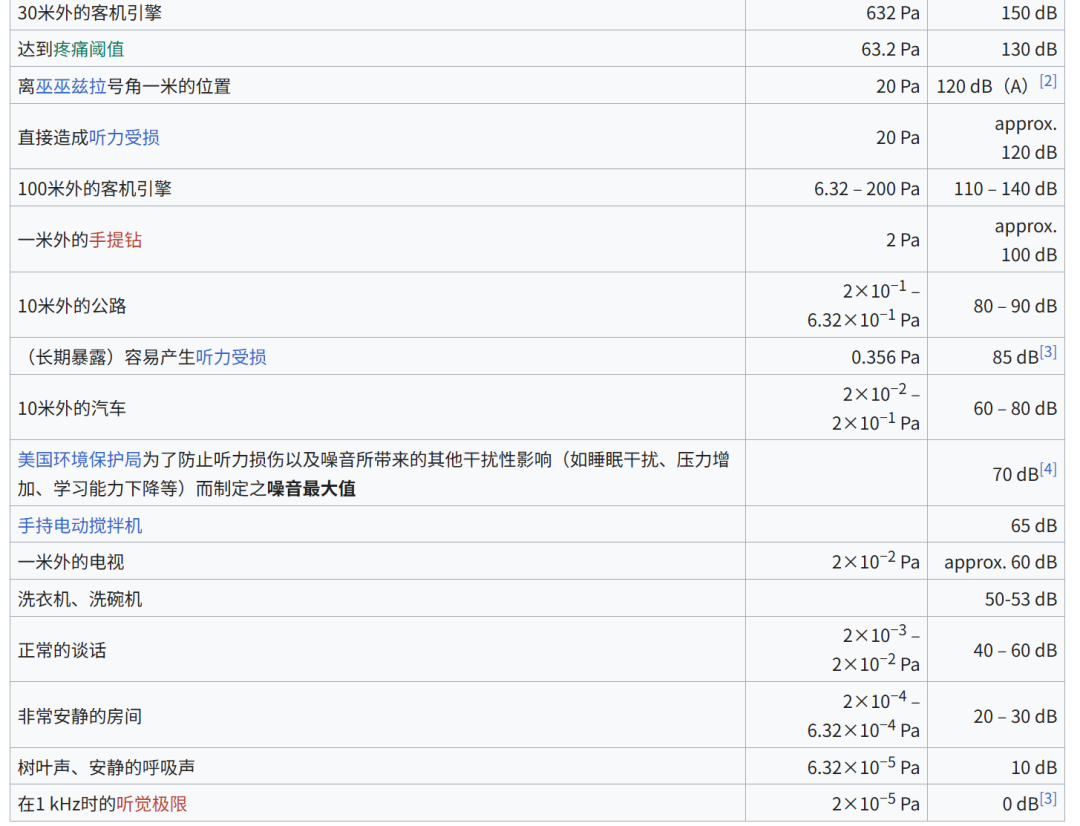Open 听力受损 link in 长期暴露 row
Viewport: 1080px width, 826px height.
tap(230, 357)
